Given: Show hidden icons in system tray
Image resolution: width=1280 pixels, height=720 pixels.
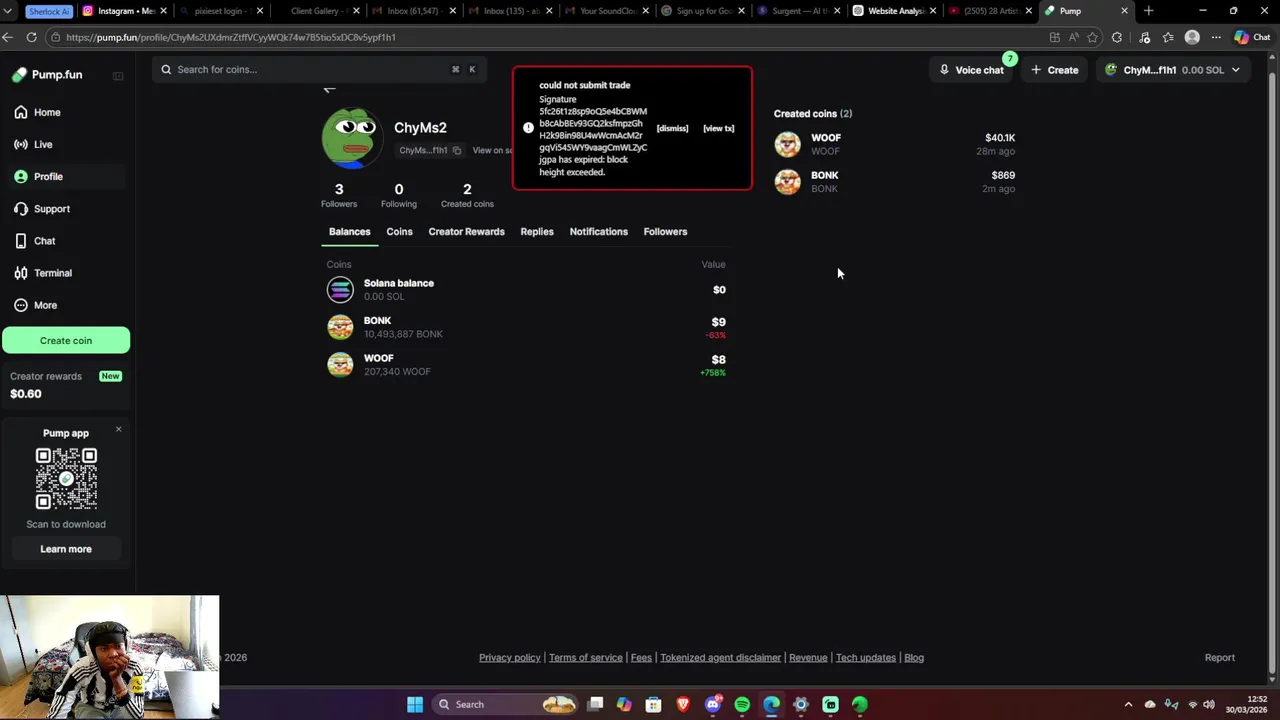Looking at the screenshot, I should [x=1128, y=705].
